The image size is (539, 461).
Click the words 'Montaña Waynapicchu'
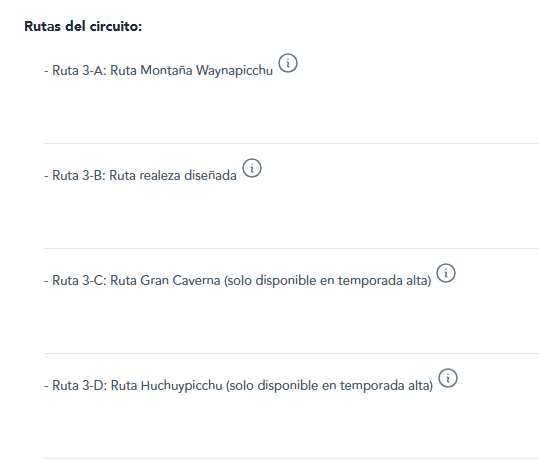point(207,71)
